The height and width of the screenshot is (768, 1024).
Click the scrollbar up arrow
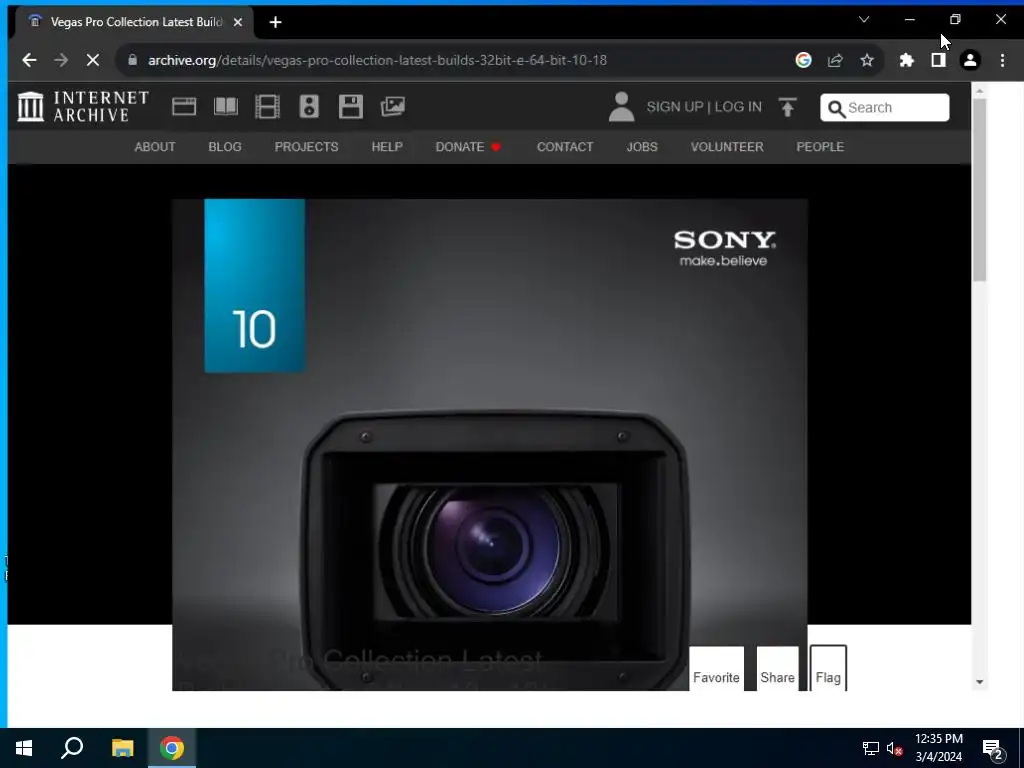tap(979, 91)
